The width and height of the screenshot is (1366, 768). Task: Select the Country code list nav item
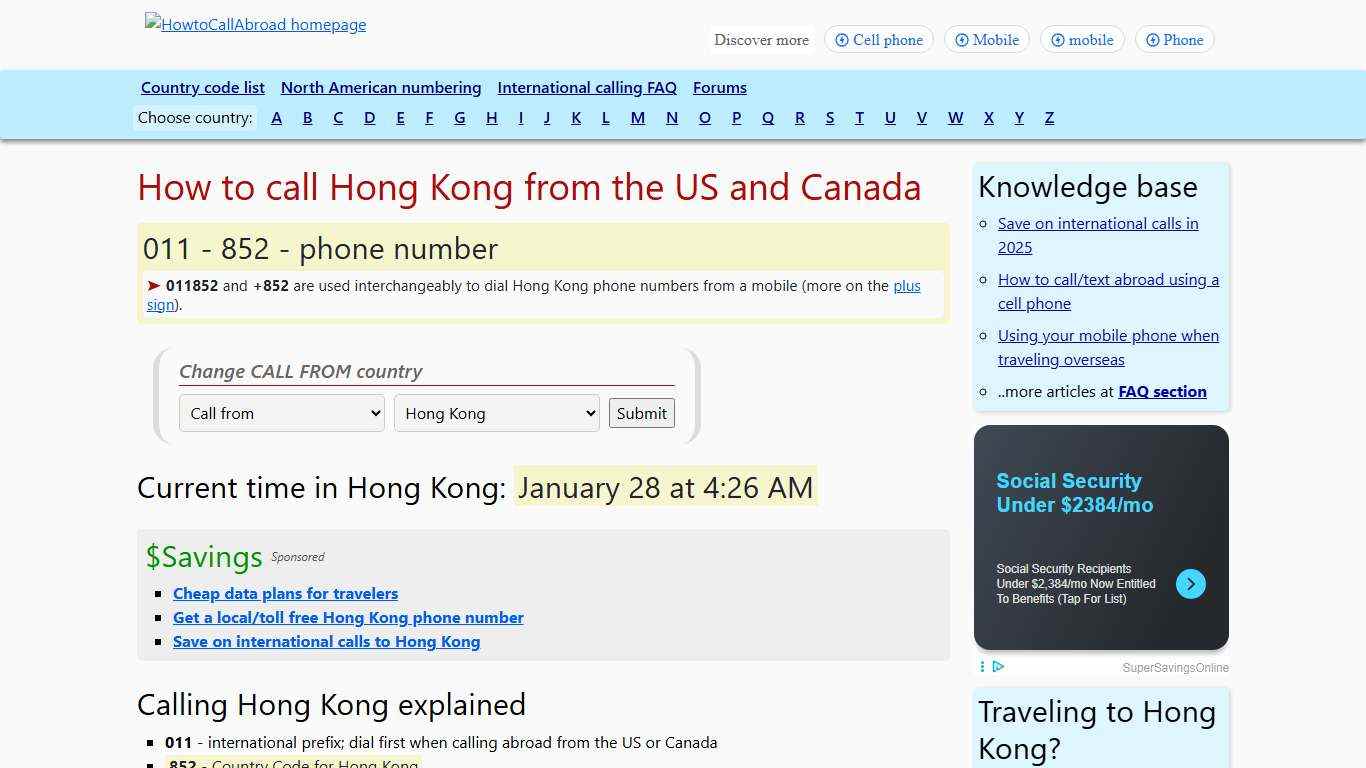pos(203,87)
